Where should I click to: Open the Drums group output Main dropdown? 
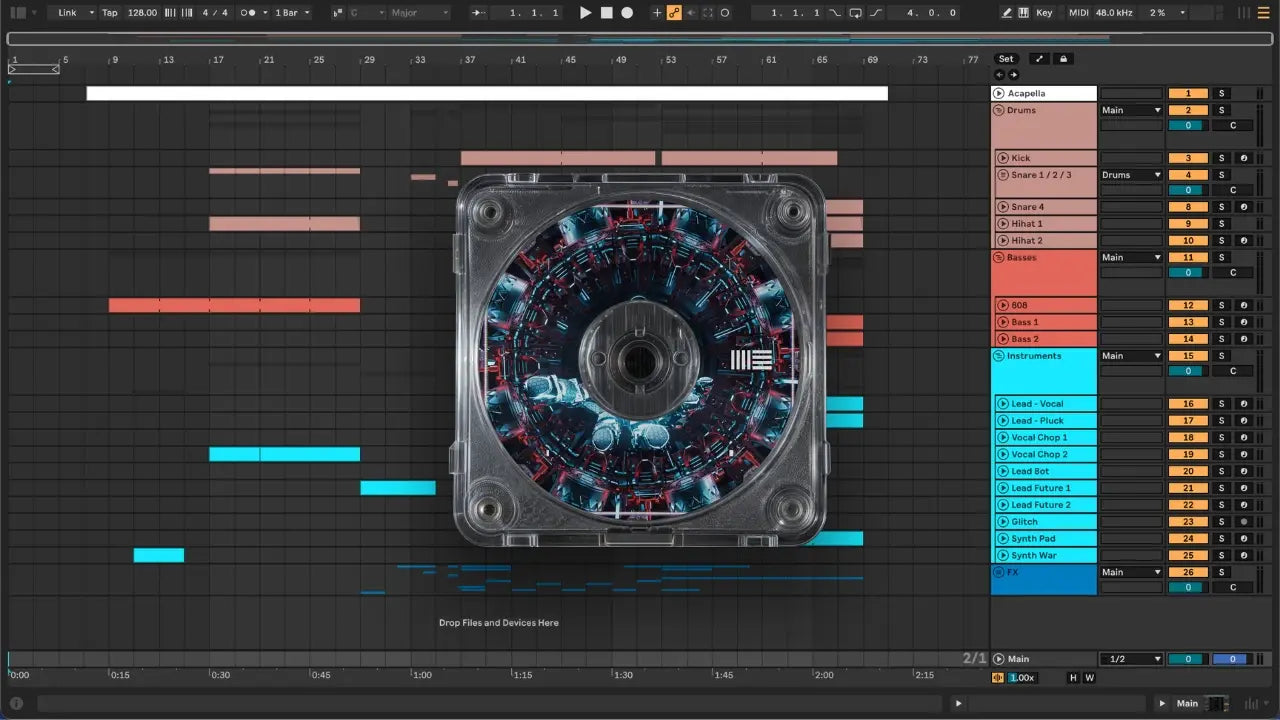click(1131, 110)
